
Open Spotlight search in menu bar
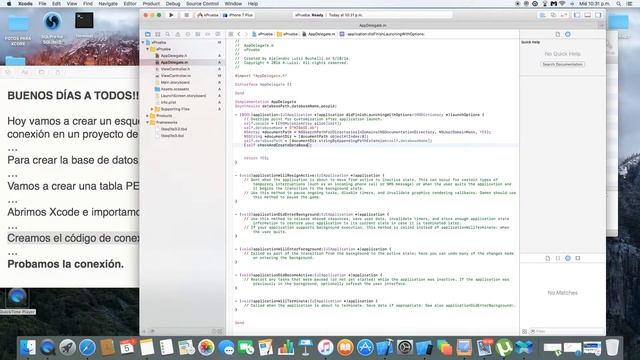(x=619, y=4)
